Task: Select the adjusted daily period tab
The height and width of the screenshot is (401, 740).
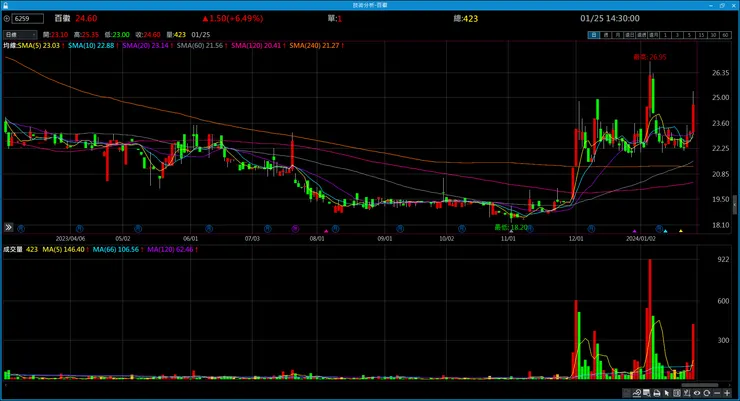Action: 630,35
